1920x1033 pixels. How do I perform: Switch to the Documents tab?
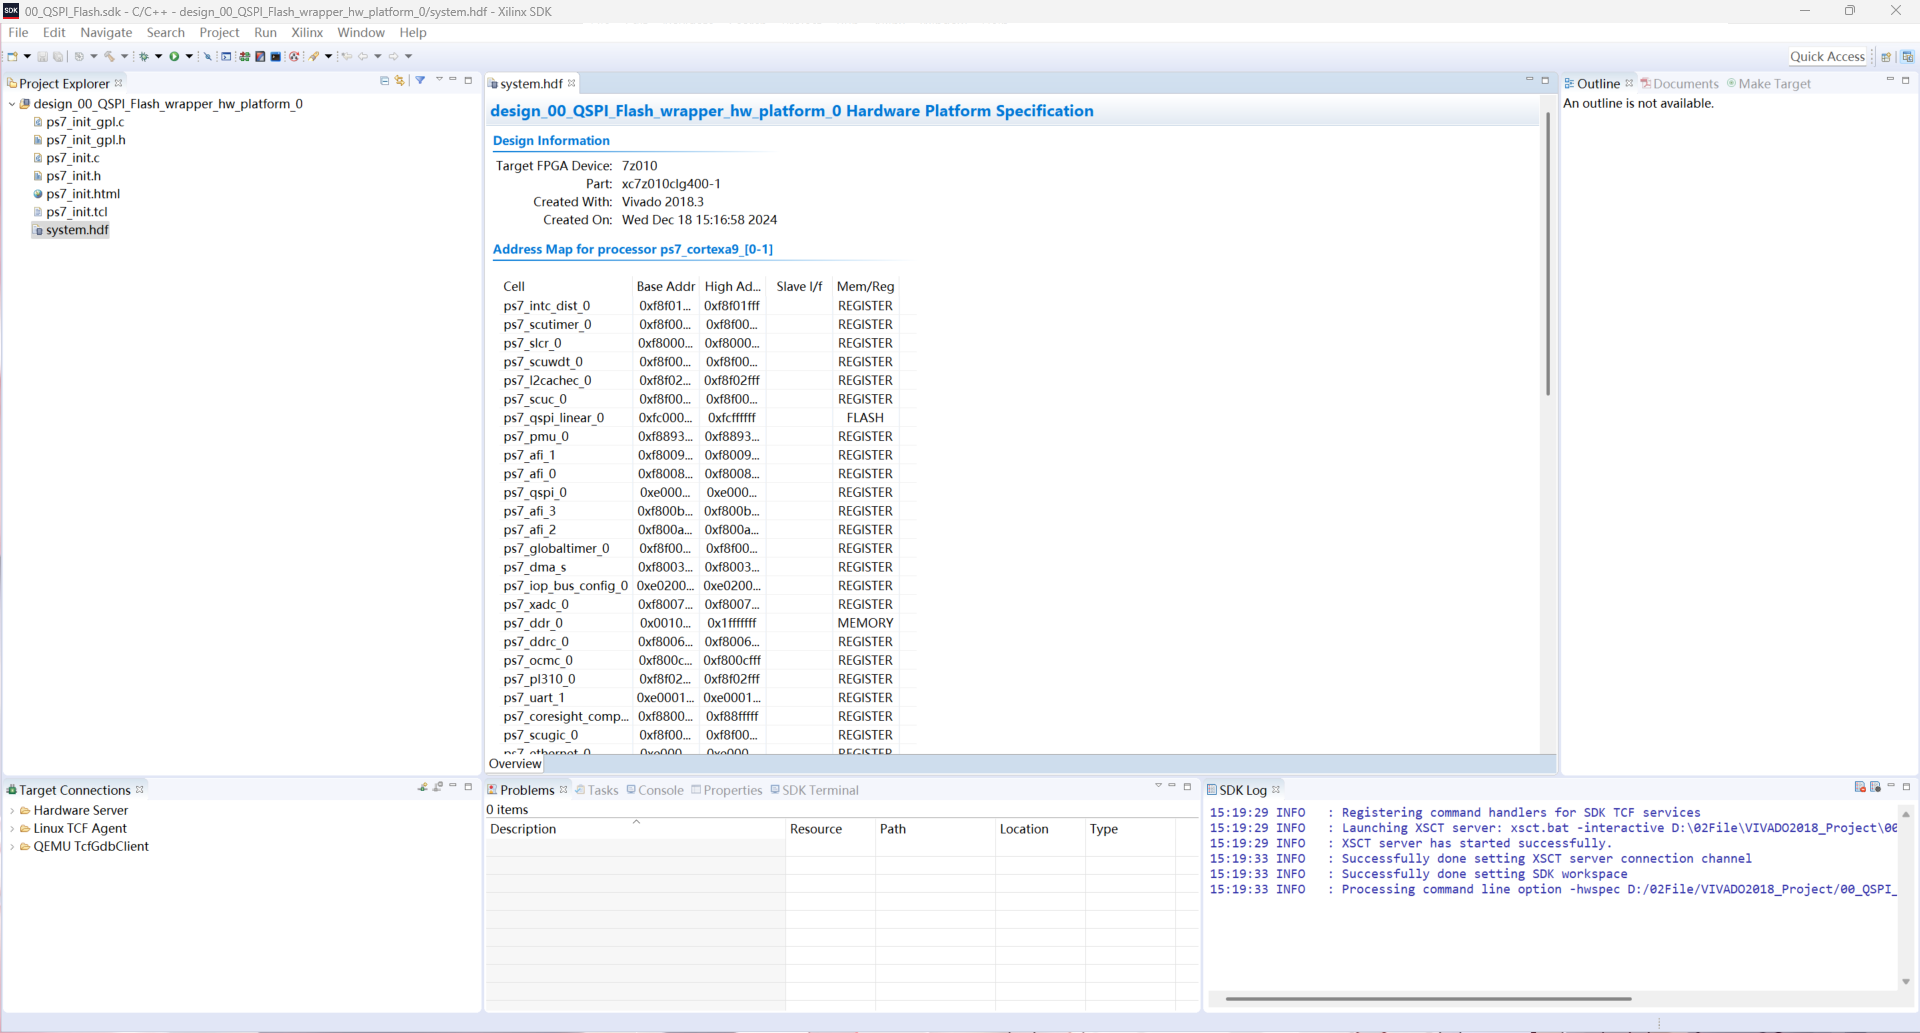tap(1680, 84)
